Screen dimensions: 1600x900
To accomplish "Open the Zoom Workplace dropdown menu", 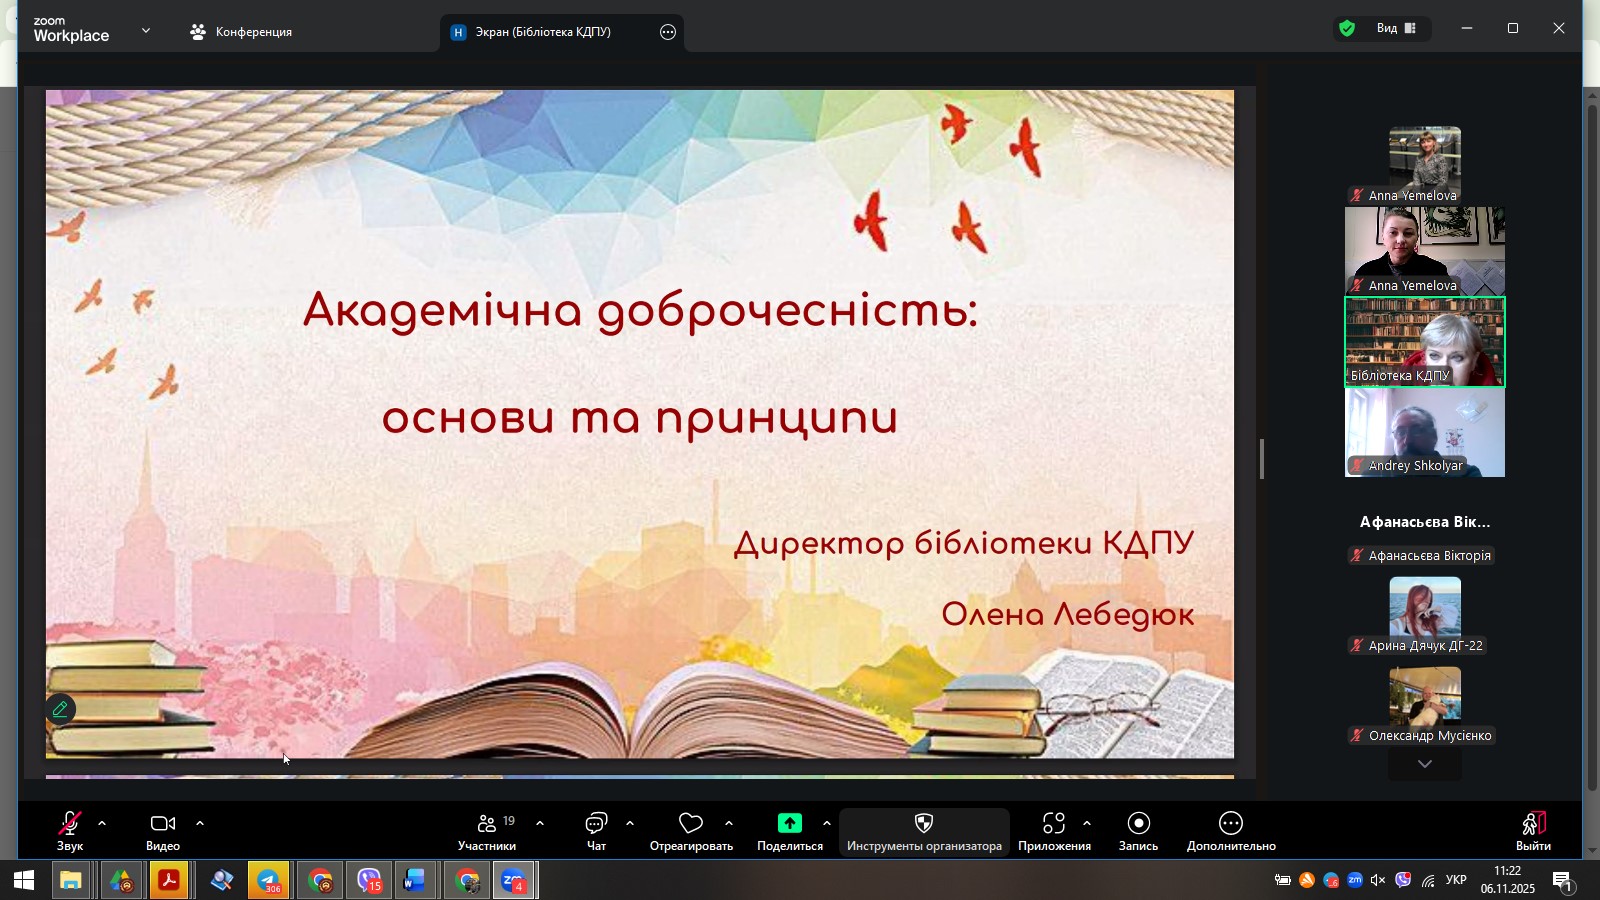I will [x=146, y=31].
